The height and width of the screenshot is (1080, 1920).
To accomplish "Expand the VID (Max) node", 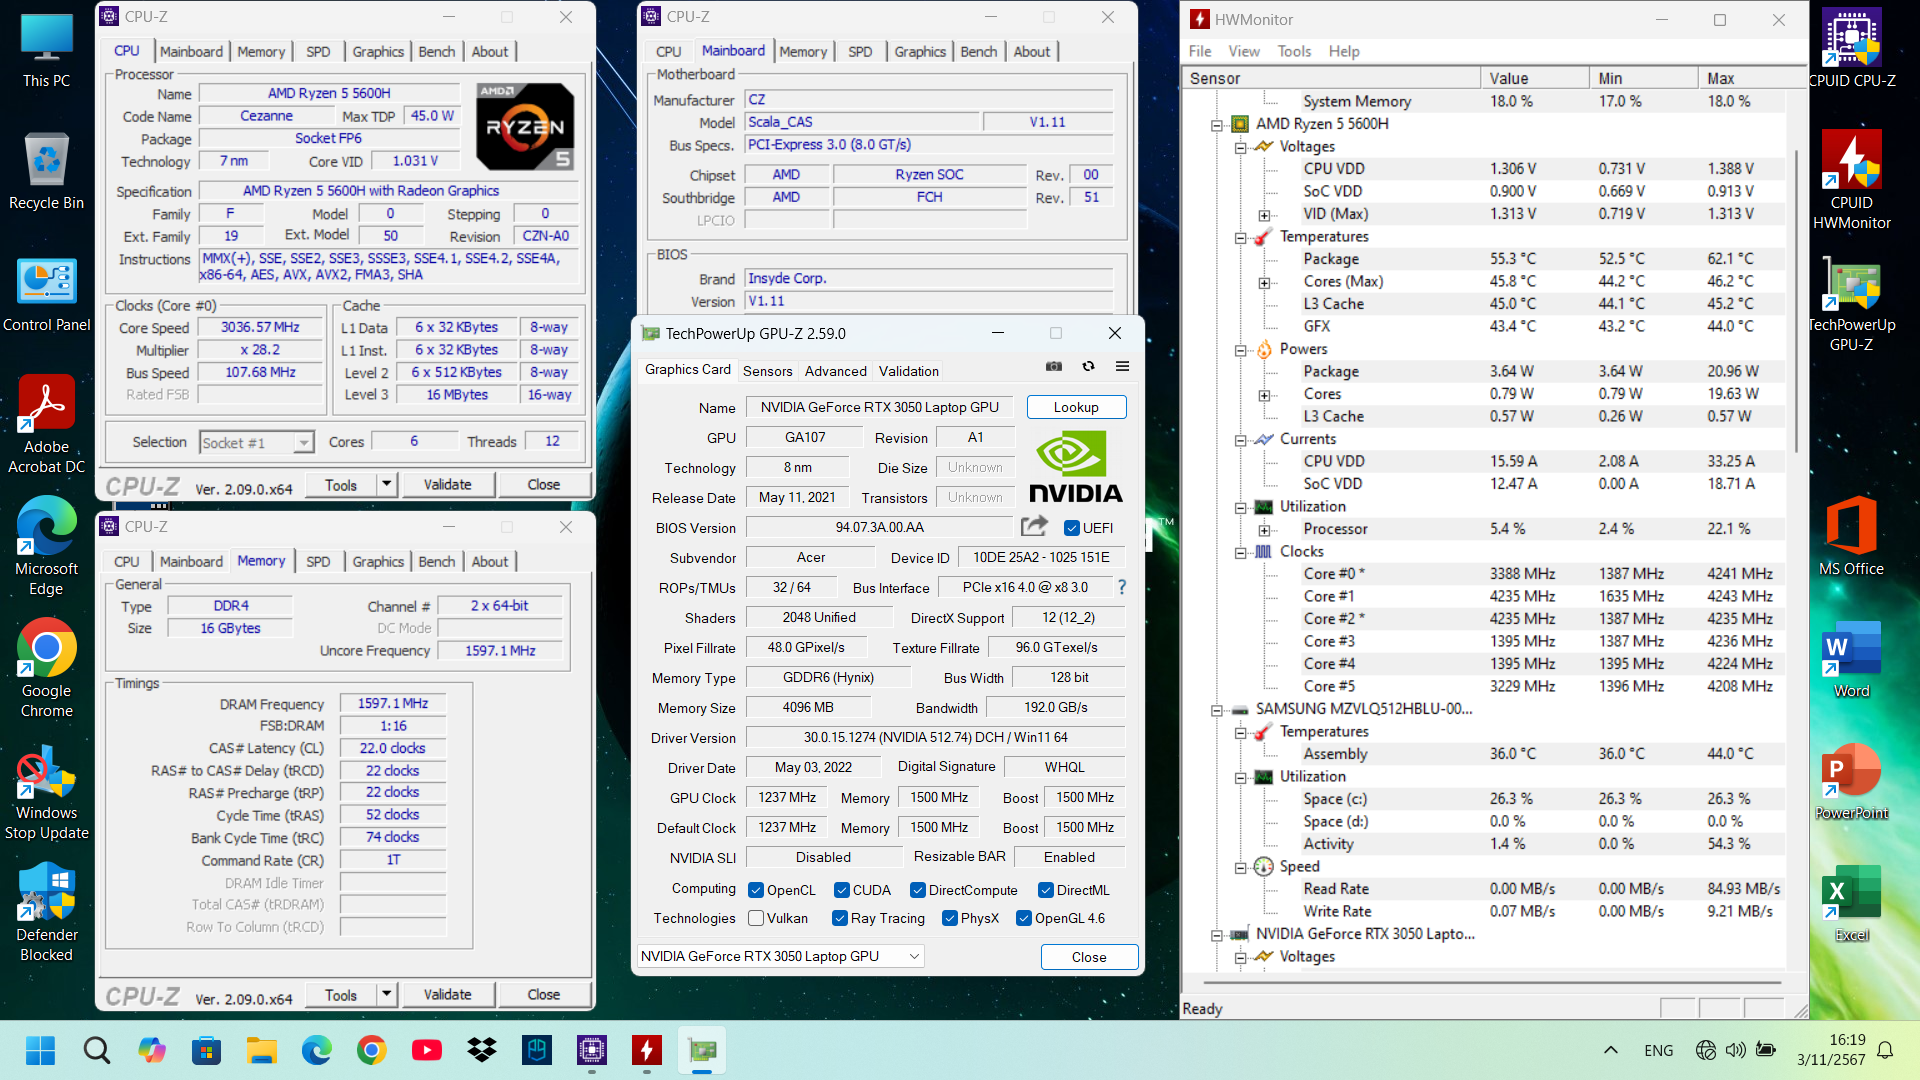I will coord(1264,215).
